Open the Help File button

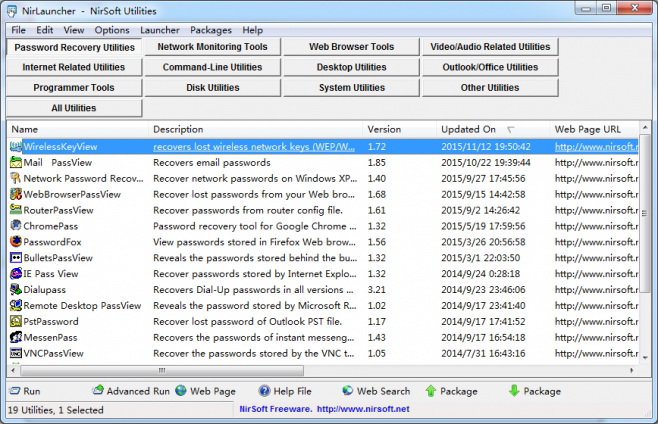(x=285, y=391)
